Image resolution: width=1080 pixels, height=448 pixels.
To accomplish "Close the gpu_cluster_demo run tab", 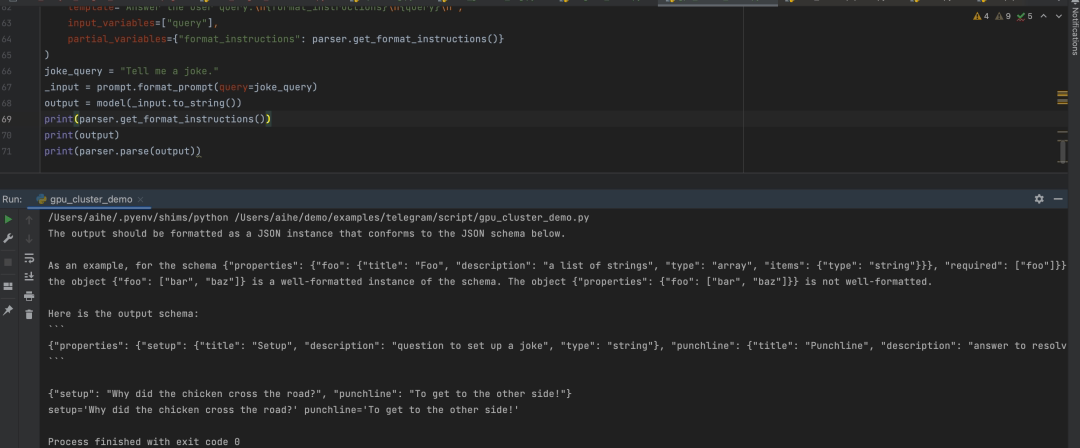I will pos(140,200).
